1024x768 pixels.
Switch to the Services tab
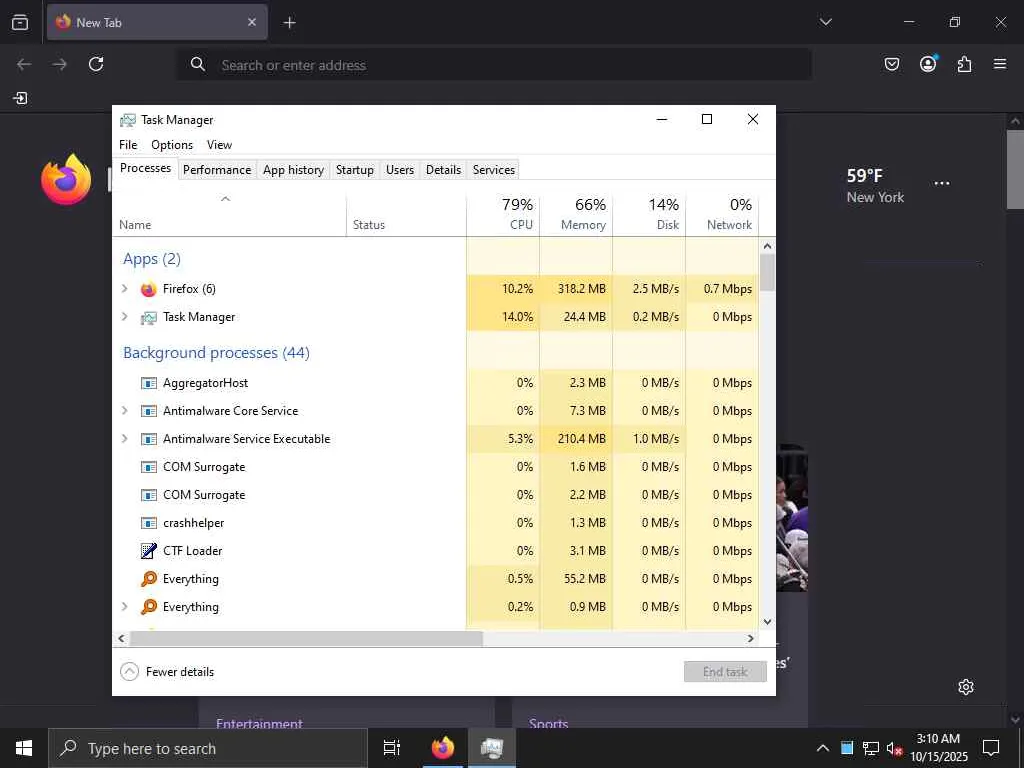point(494,170)
